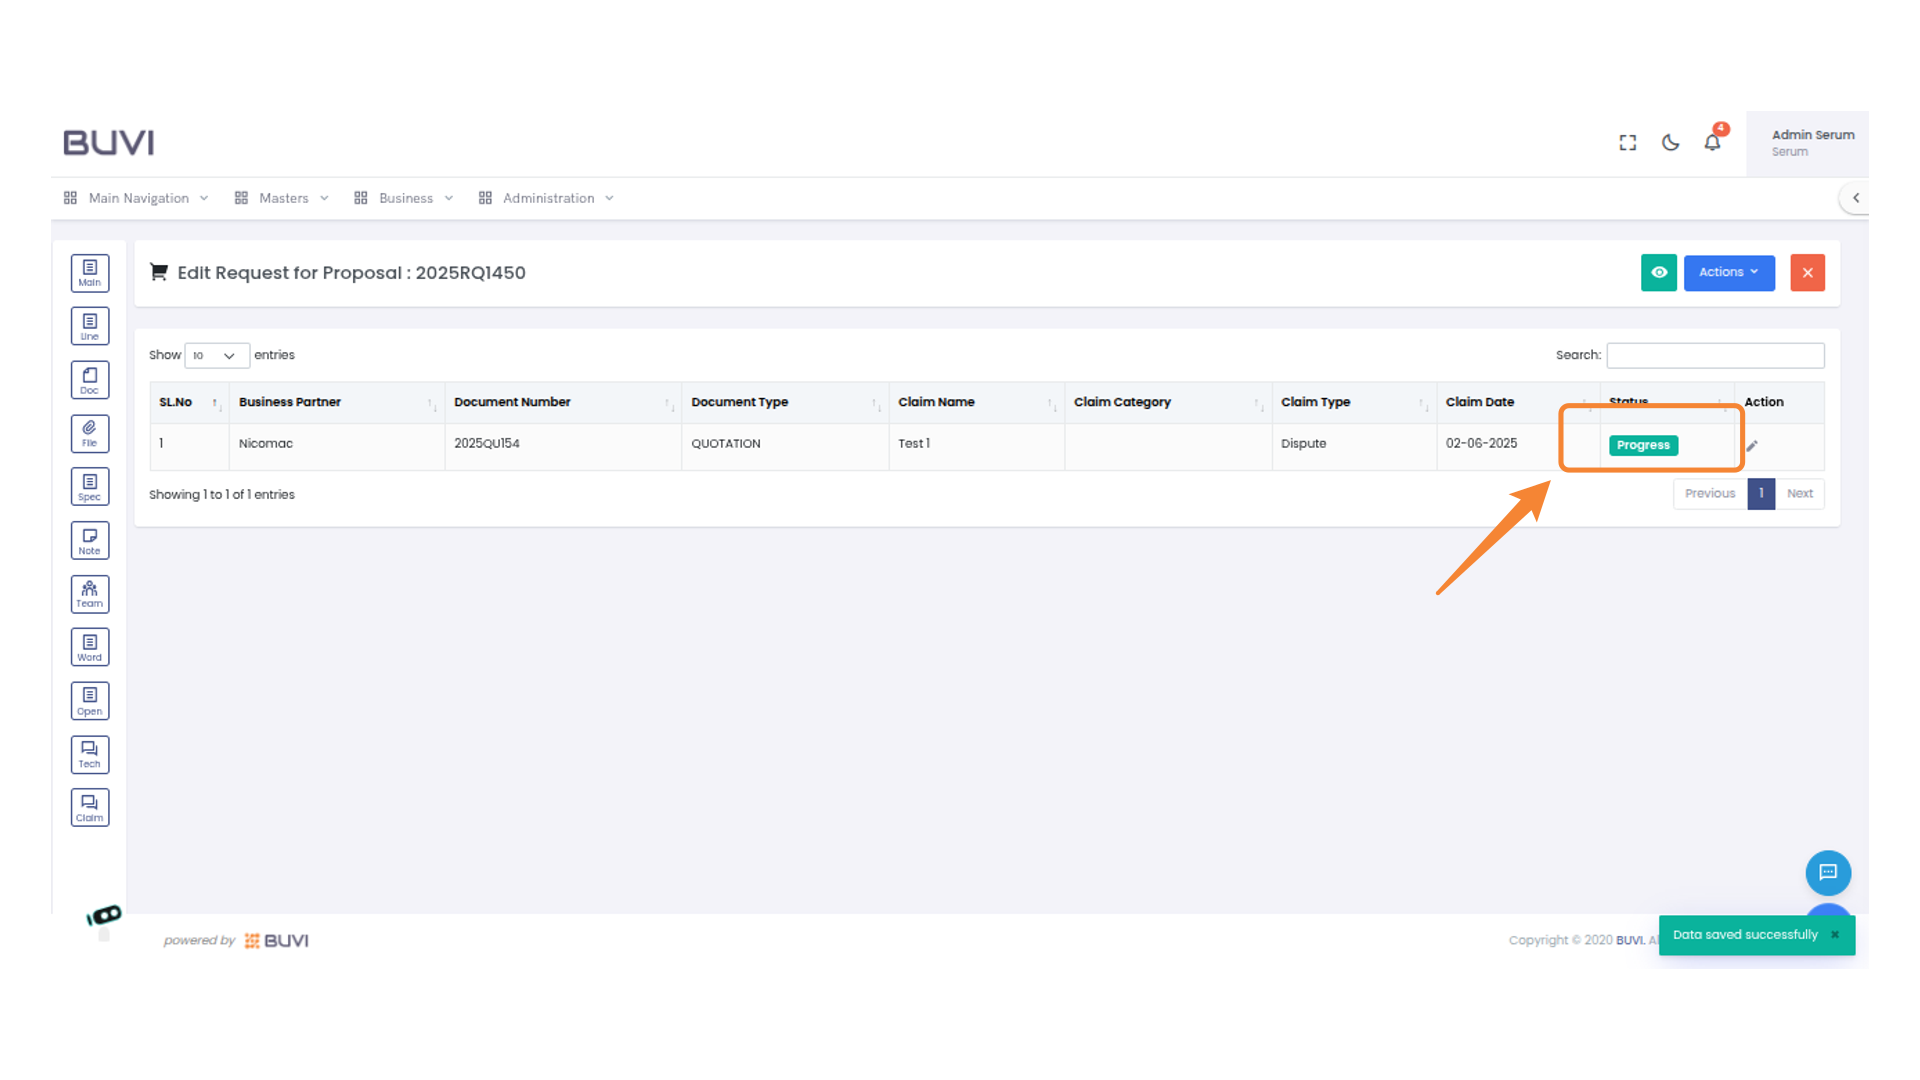The image size is (1920, 1080).
Task: Click the Next pagination button
Action: (x=1800, y=493)
